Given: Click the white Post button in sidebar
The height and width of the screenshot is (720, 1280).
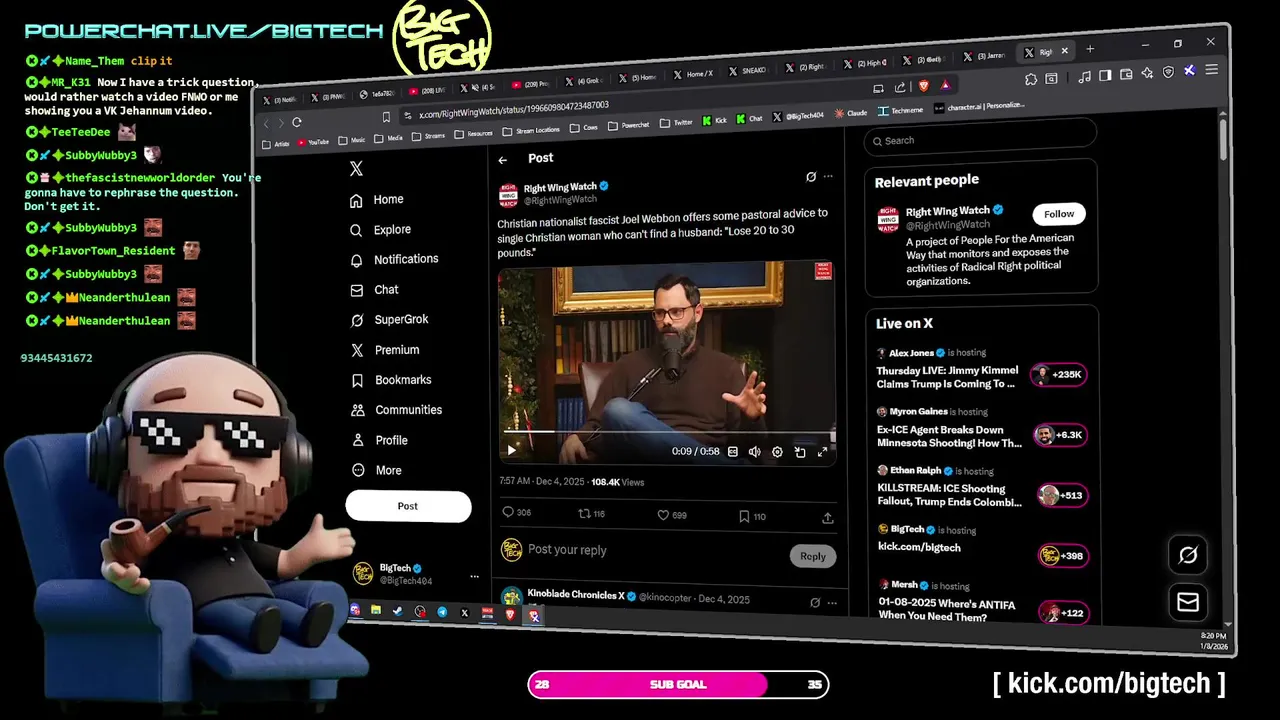Looking at the screenshot, I should (408, 506).
